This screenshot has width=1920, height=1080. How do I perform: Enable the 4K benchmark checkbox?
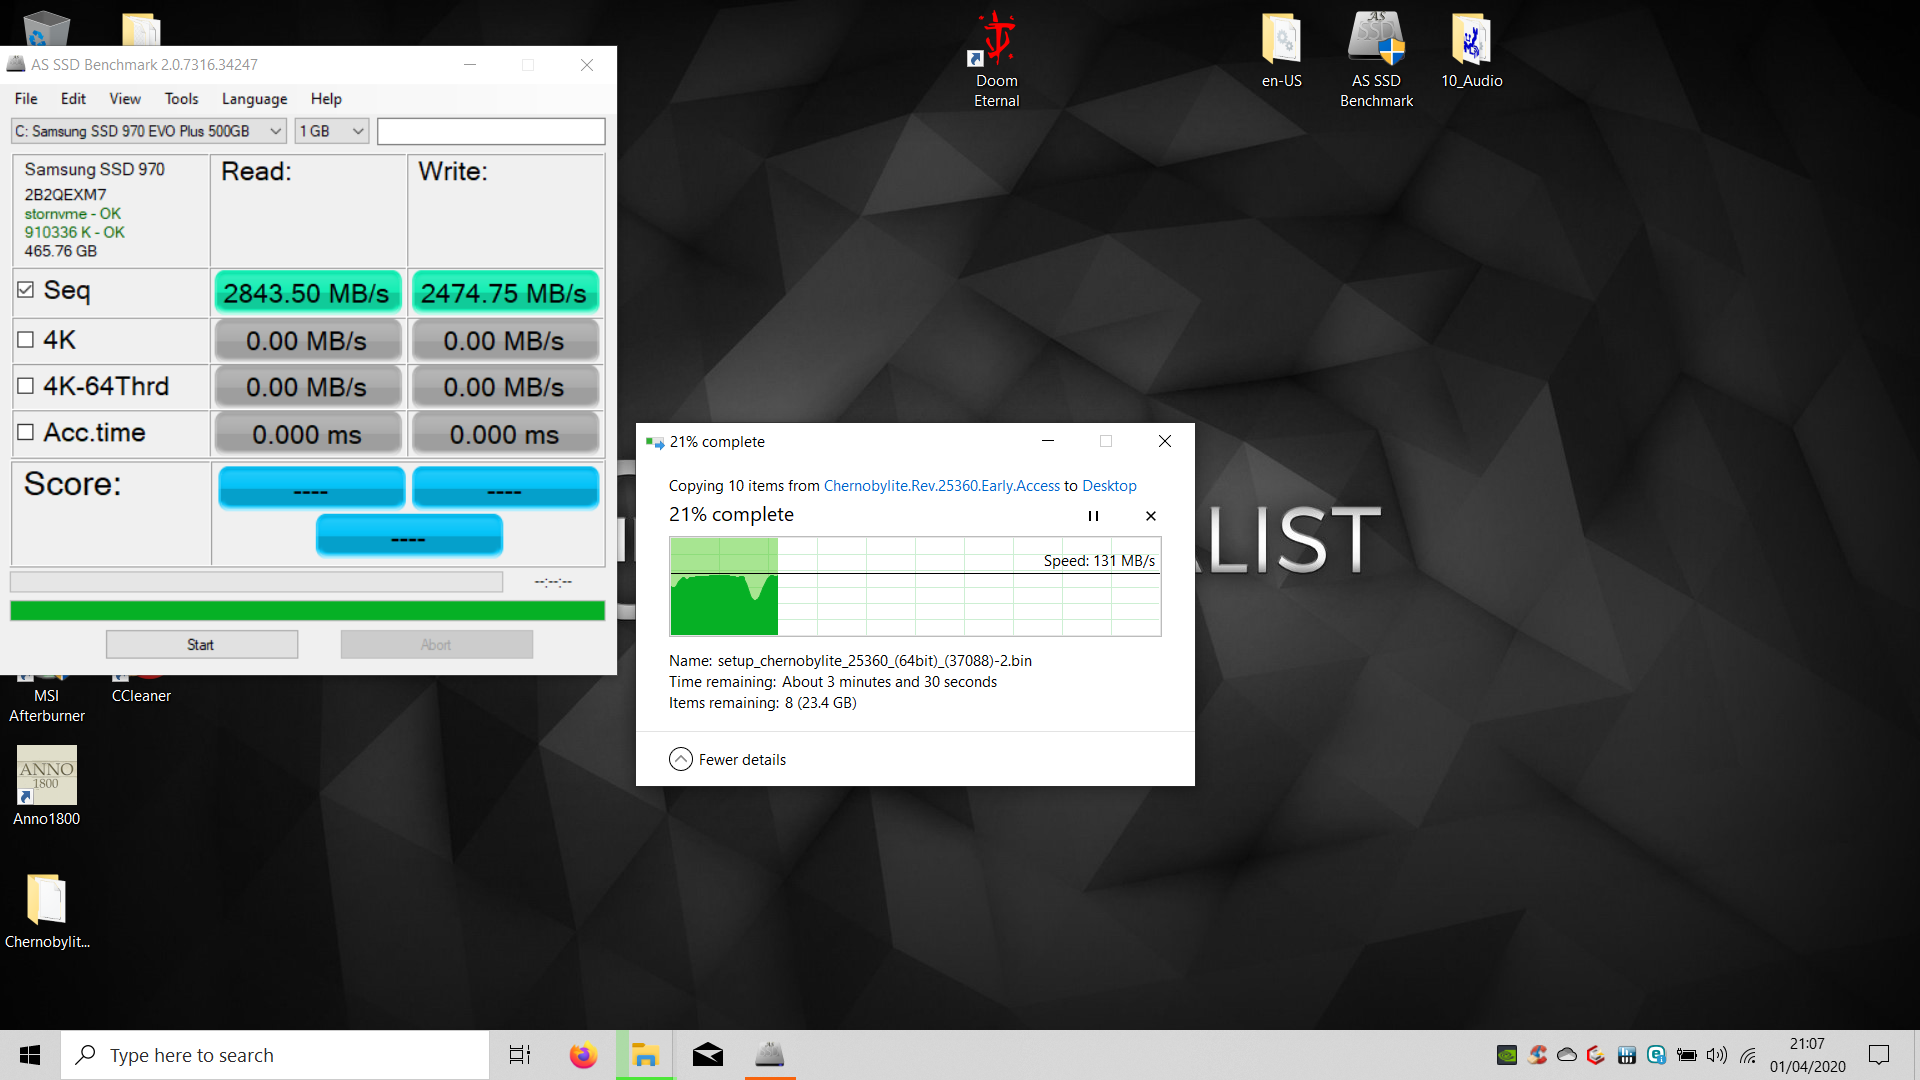pyautogui.click(x=26, y=340)
